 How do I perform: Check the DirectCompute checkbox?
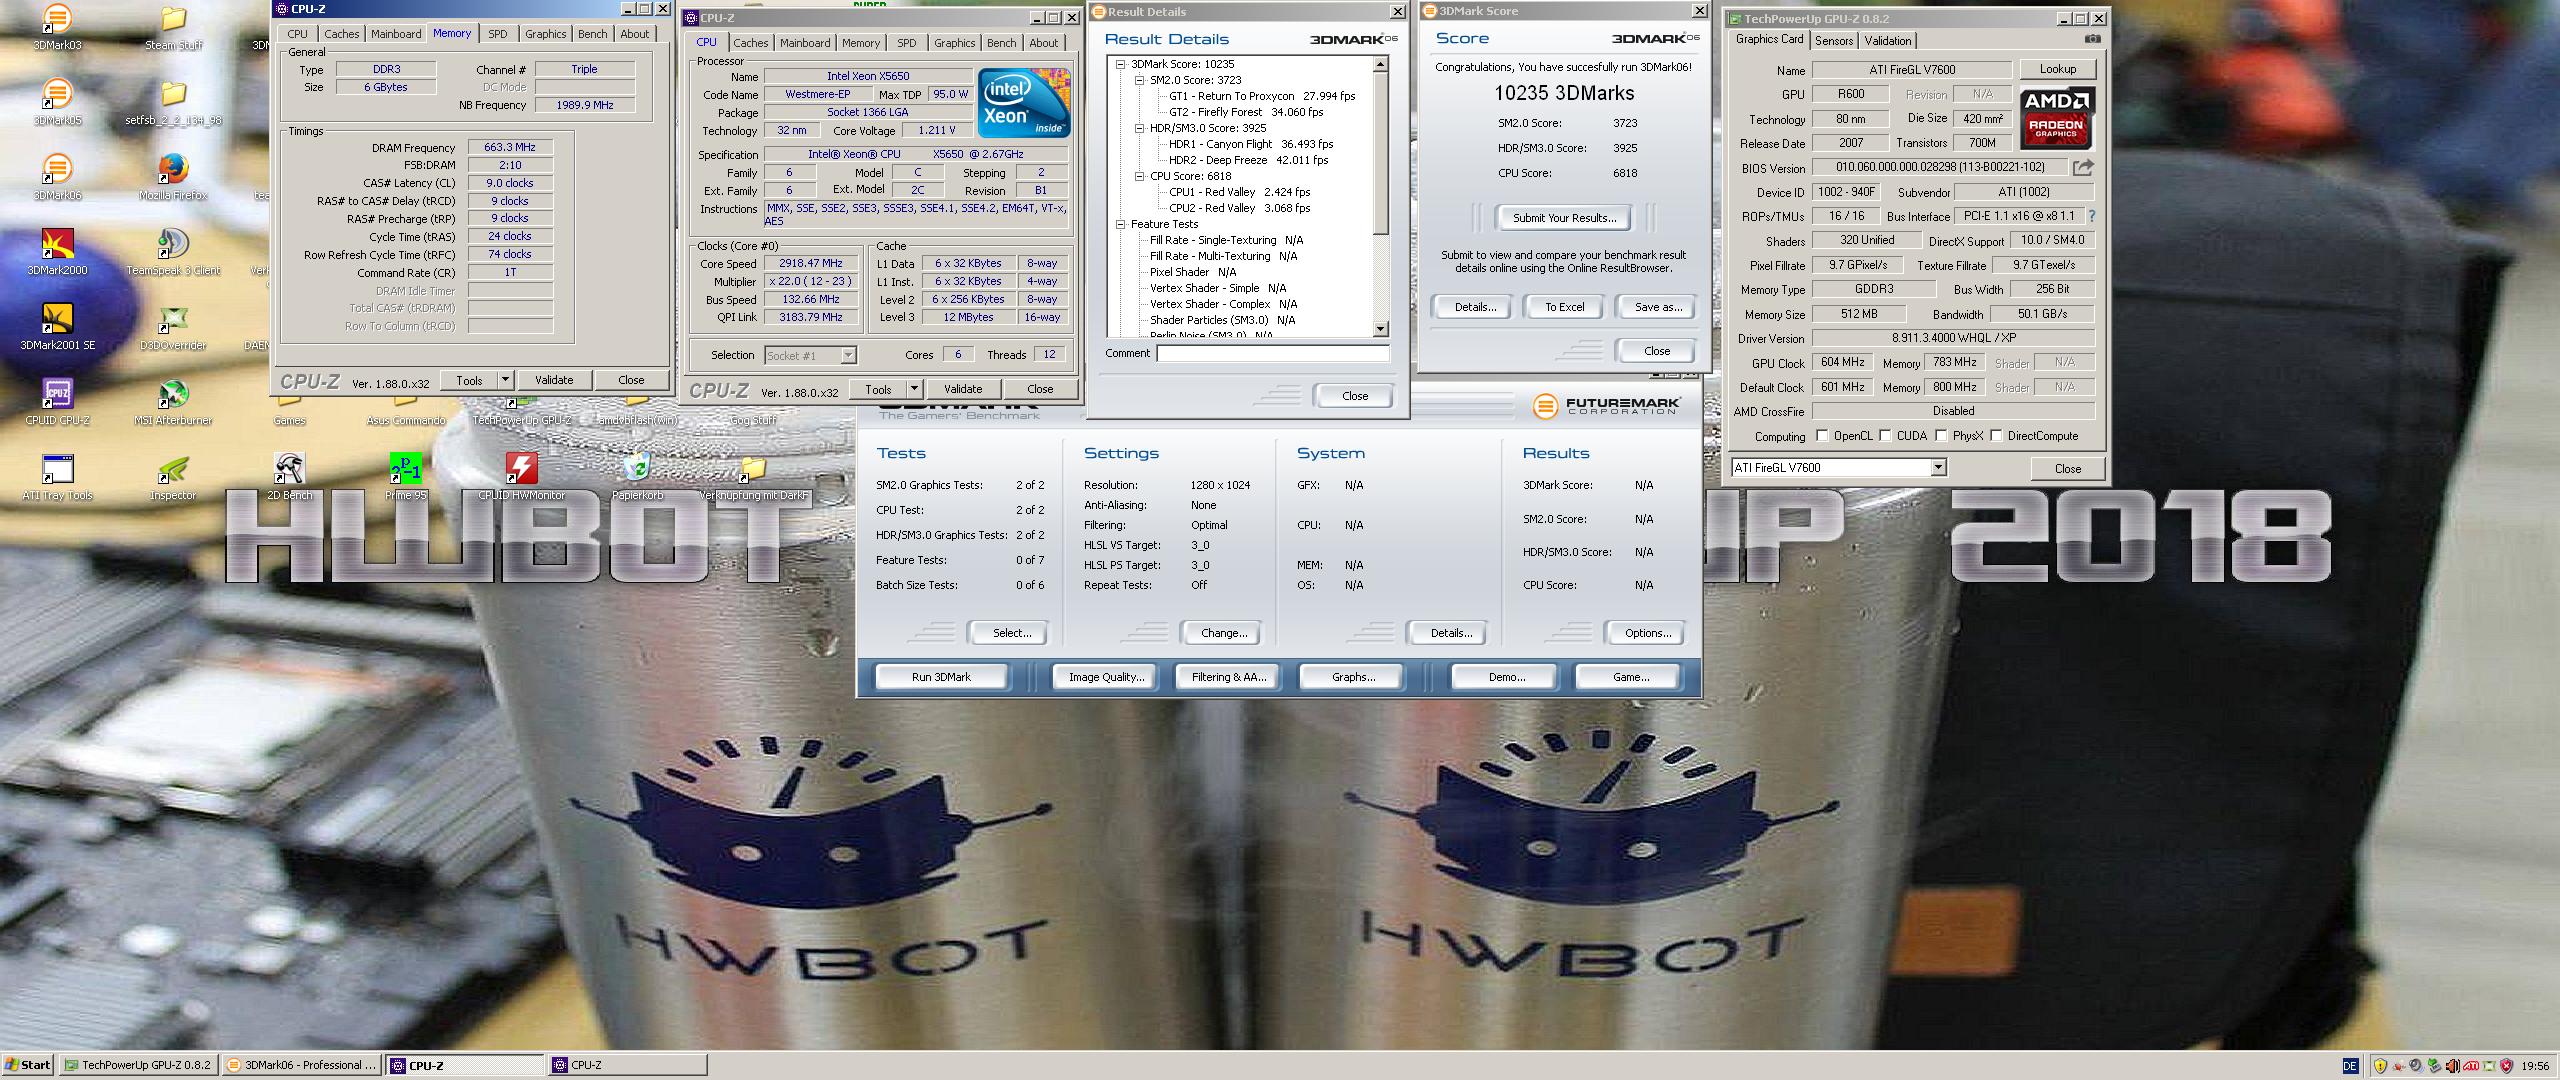(x=1996, y=436)
